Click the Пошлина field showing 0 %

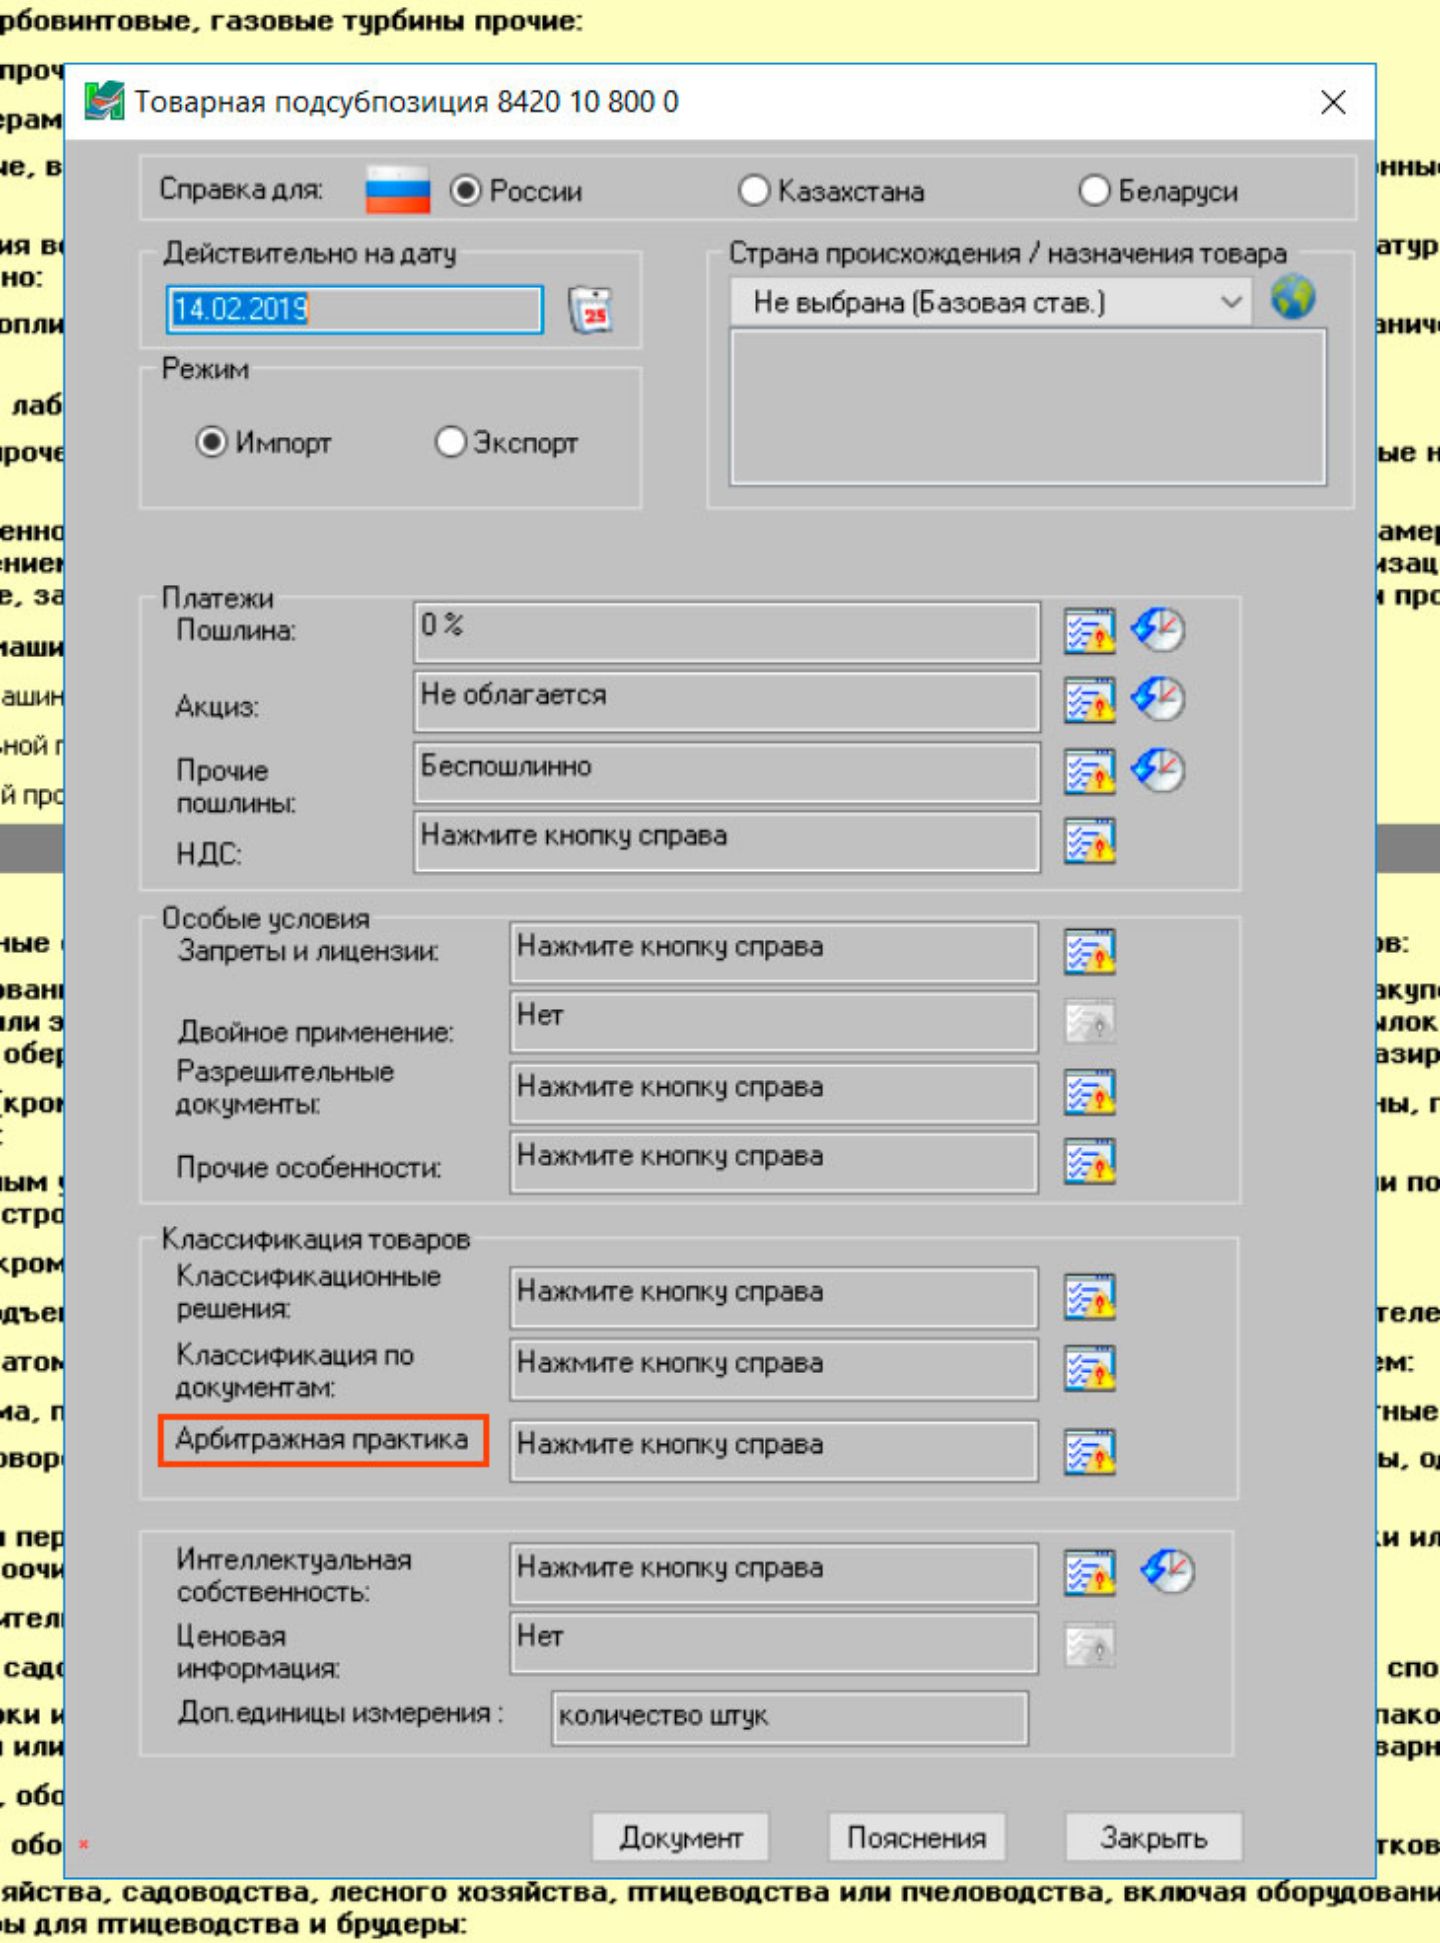coord(727,632)
